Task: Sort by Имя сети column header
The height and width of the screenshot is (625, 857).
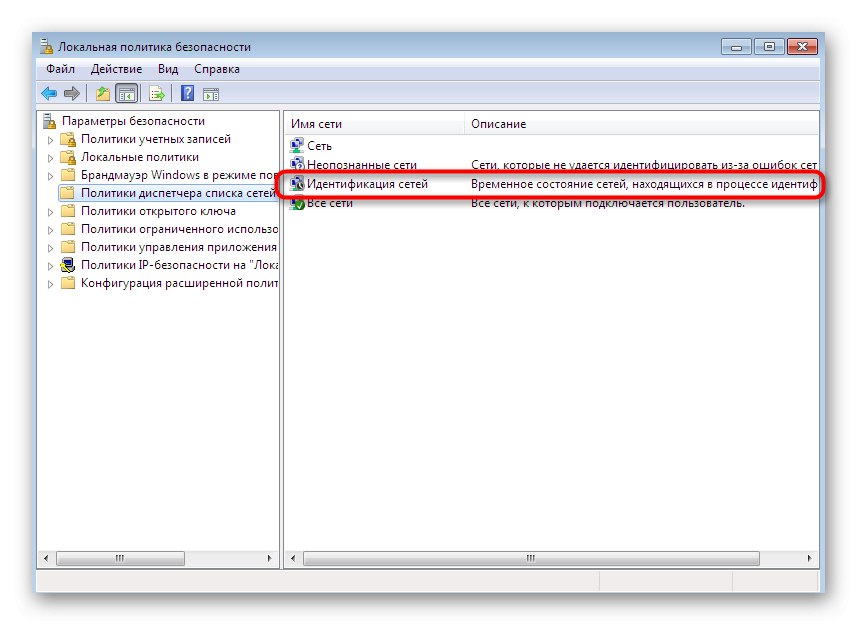Action: pos(374,124)
